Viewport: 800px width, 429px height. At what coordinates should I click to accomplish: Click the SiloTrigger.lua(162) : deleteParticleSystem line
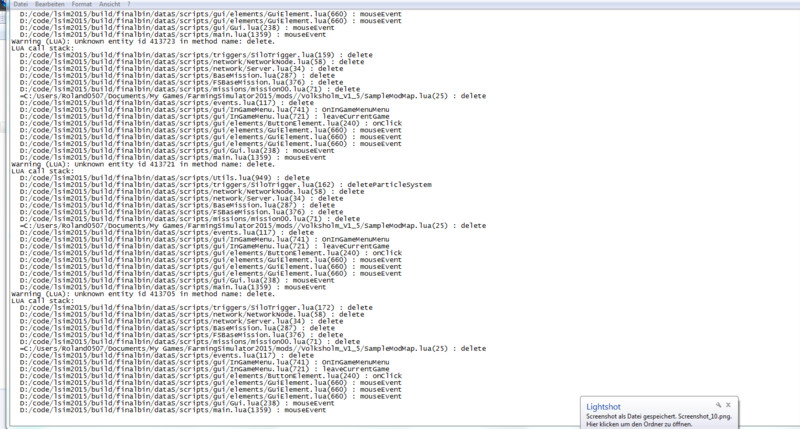click(x=226, y=185)
